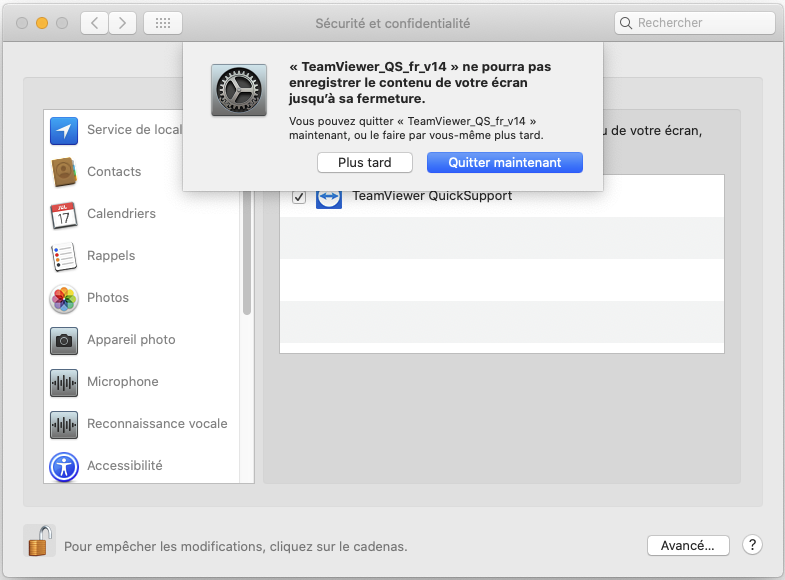
Task: Click Quitter maintenant button
Action: pyautogui.click(x=504, y=162)
